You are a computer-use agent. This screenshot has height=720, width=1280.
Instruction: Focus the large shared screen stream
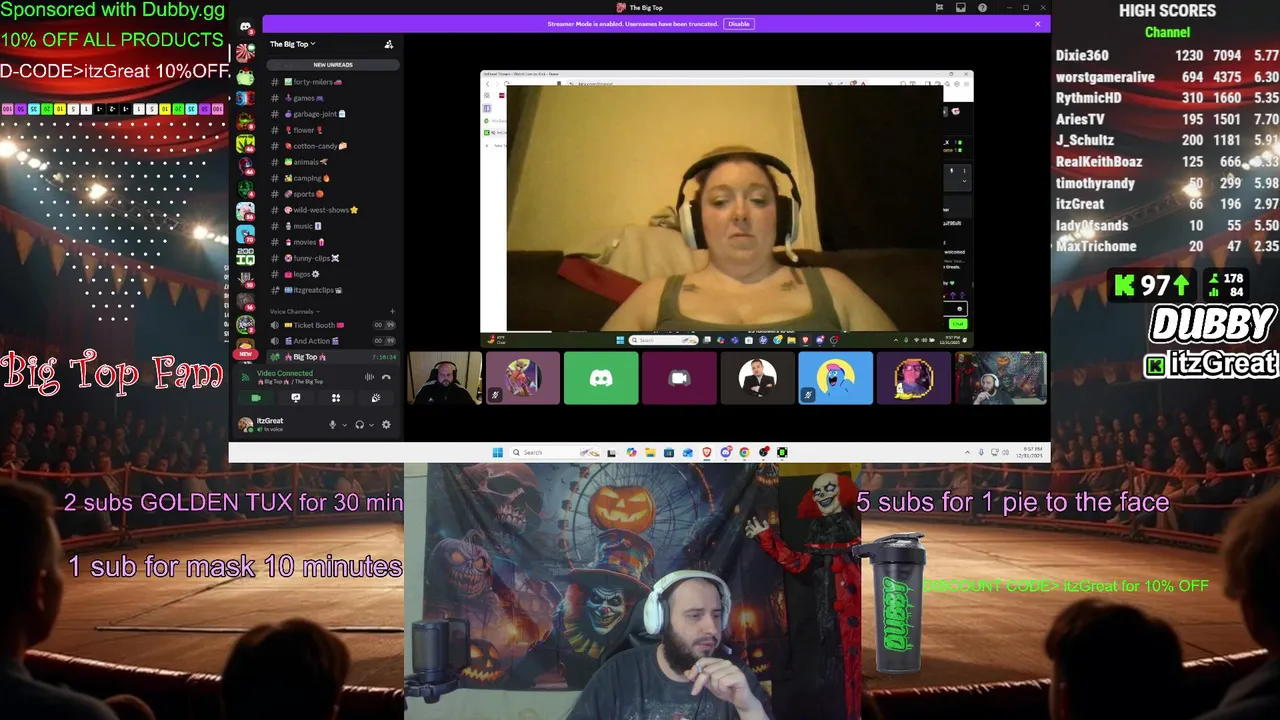pyautogui.click(x=727, y=208)
